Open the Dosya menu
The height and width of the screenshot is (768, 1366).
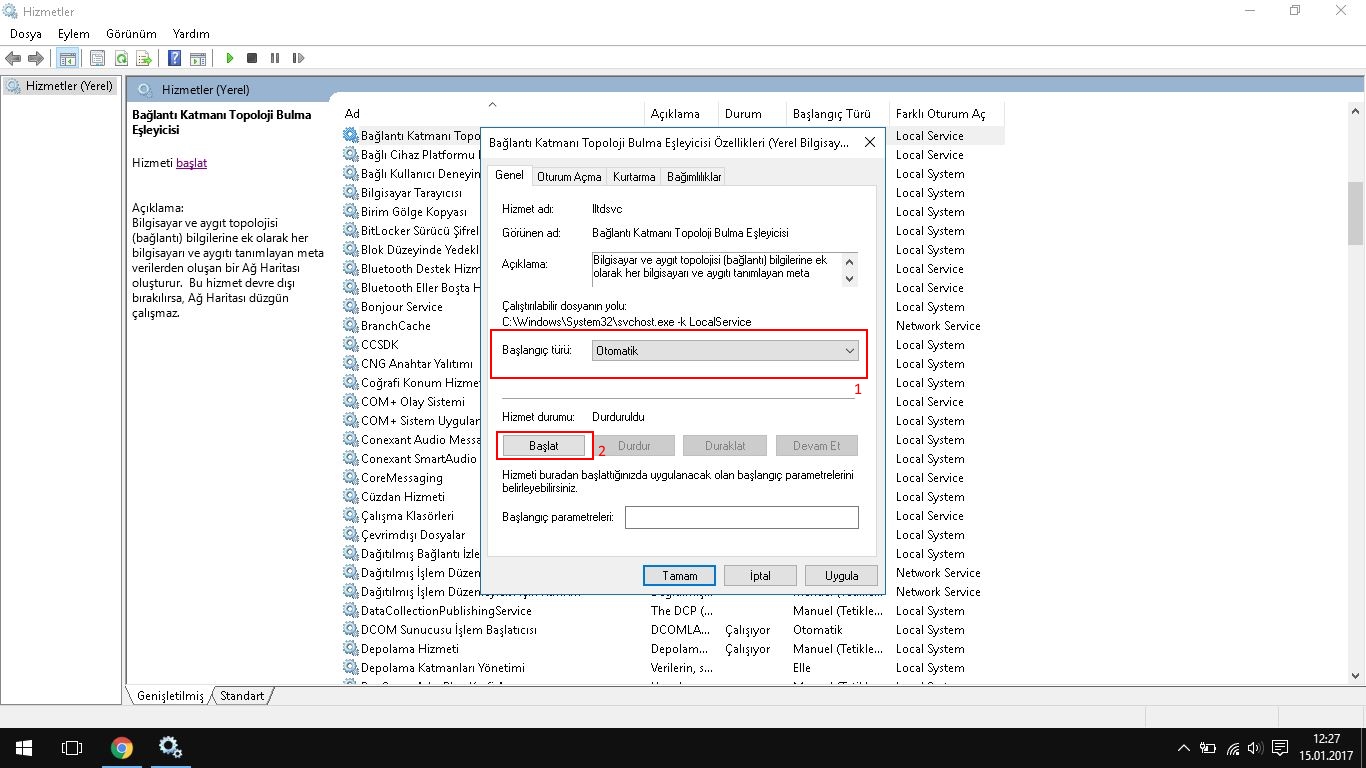[x=26, y=34]
